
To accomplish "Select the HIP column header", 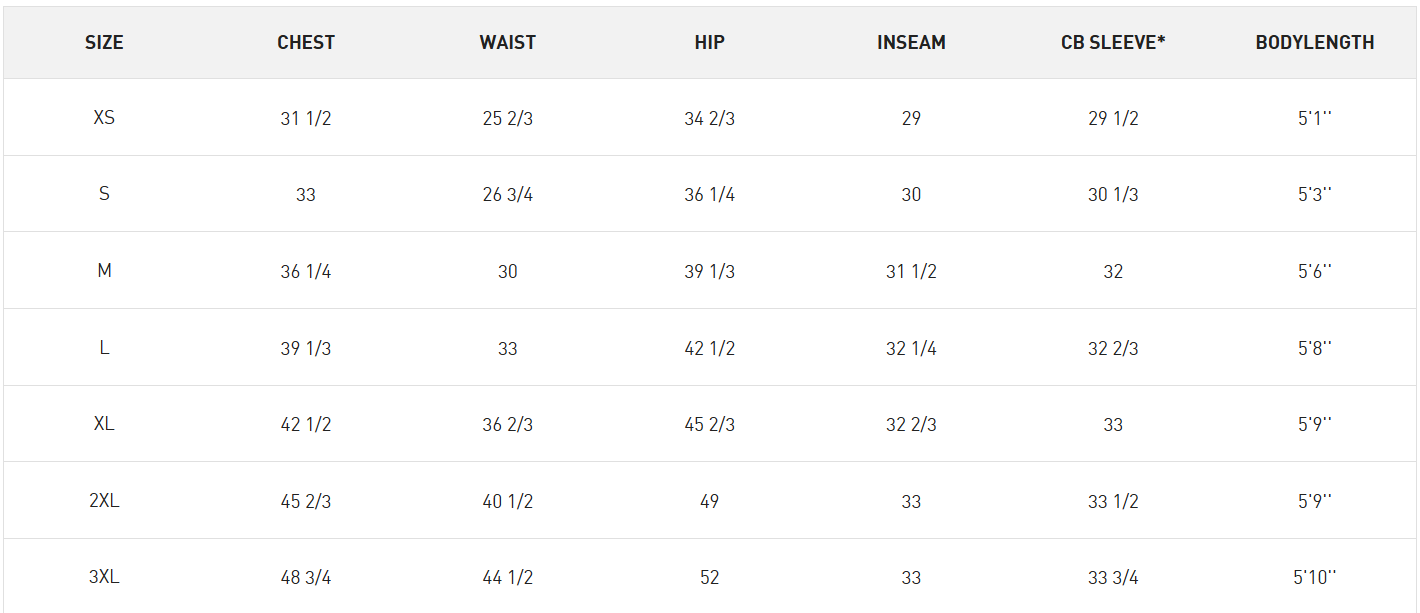I will tap(709, 43).
